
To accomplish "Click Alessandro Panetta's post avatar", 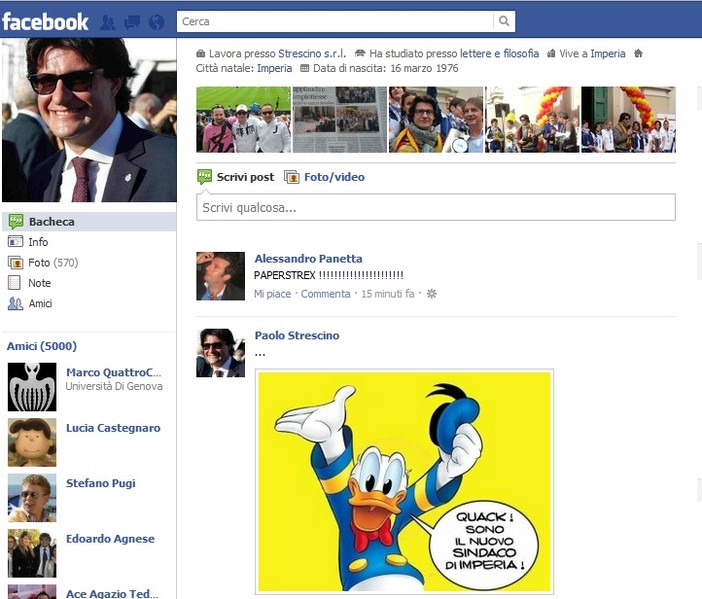I will pos(221,276).
